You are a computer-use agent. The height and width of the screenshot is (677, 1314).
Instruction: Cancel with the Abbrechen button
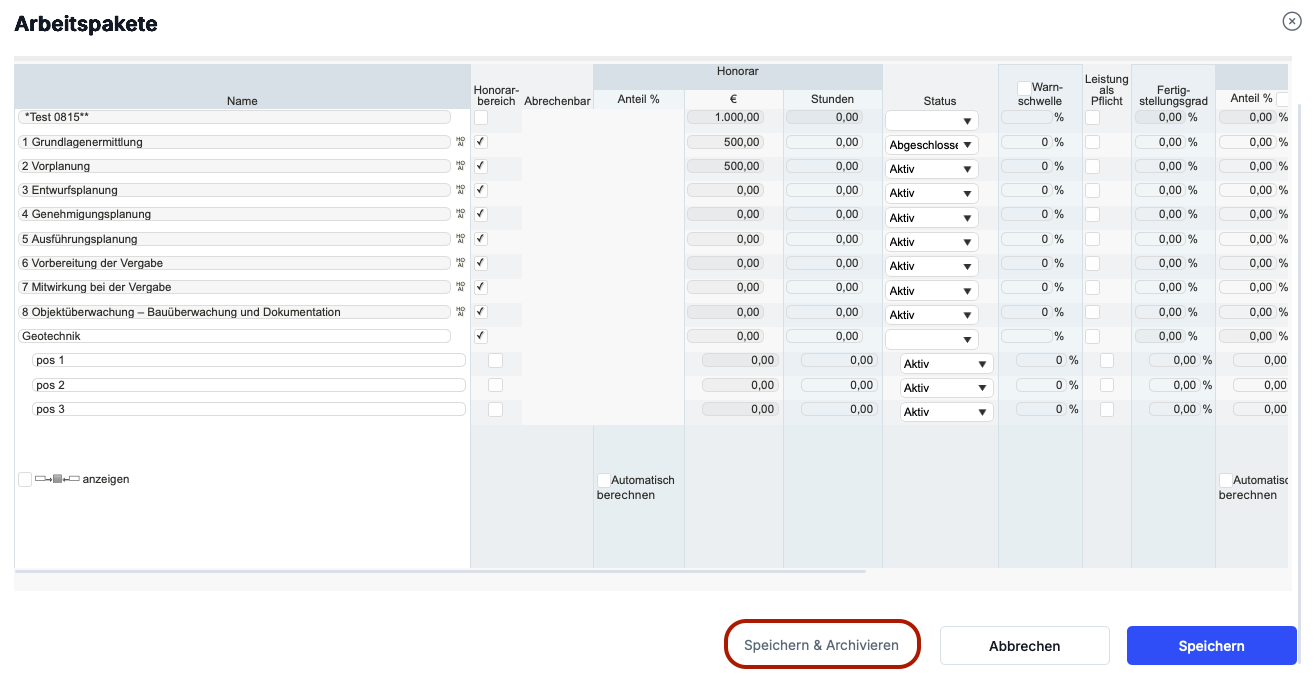(x=1024, y=646)
